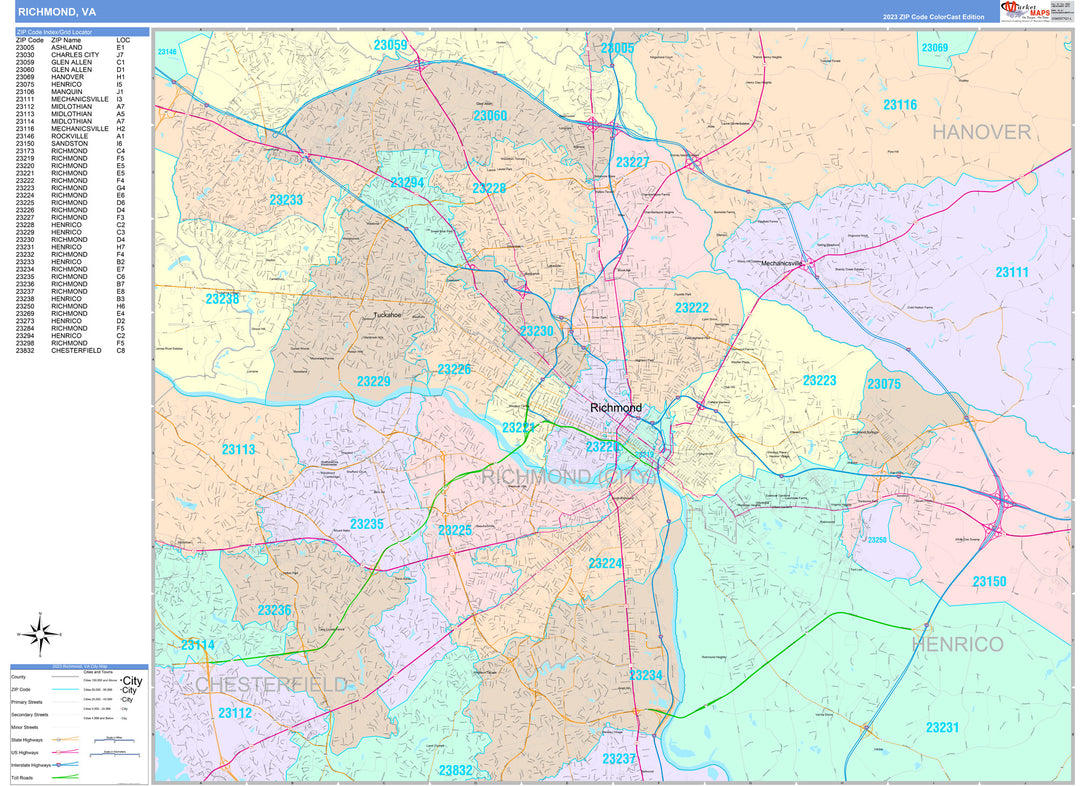Click the HANOVER county label
Image resolution: width=1080 pixels, height=786 pixels.
click(981, 132)
